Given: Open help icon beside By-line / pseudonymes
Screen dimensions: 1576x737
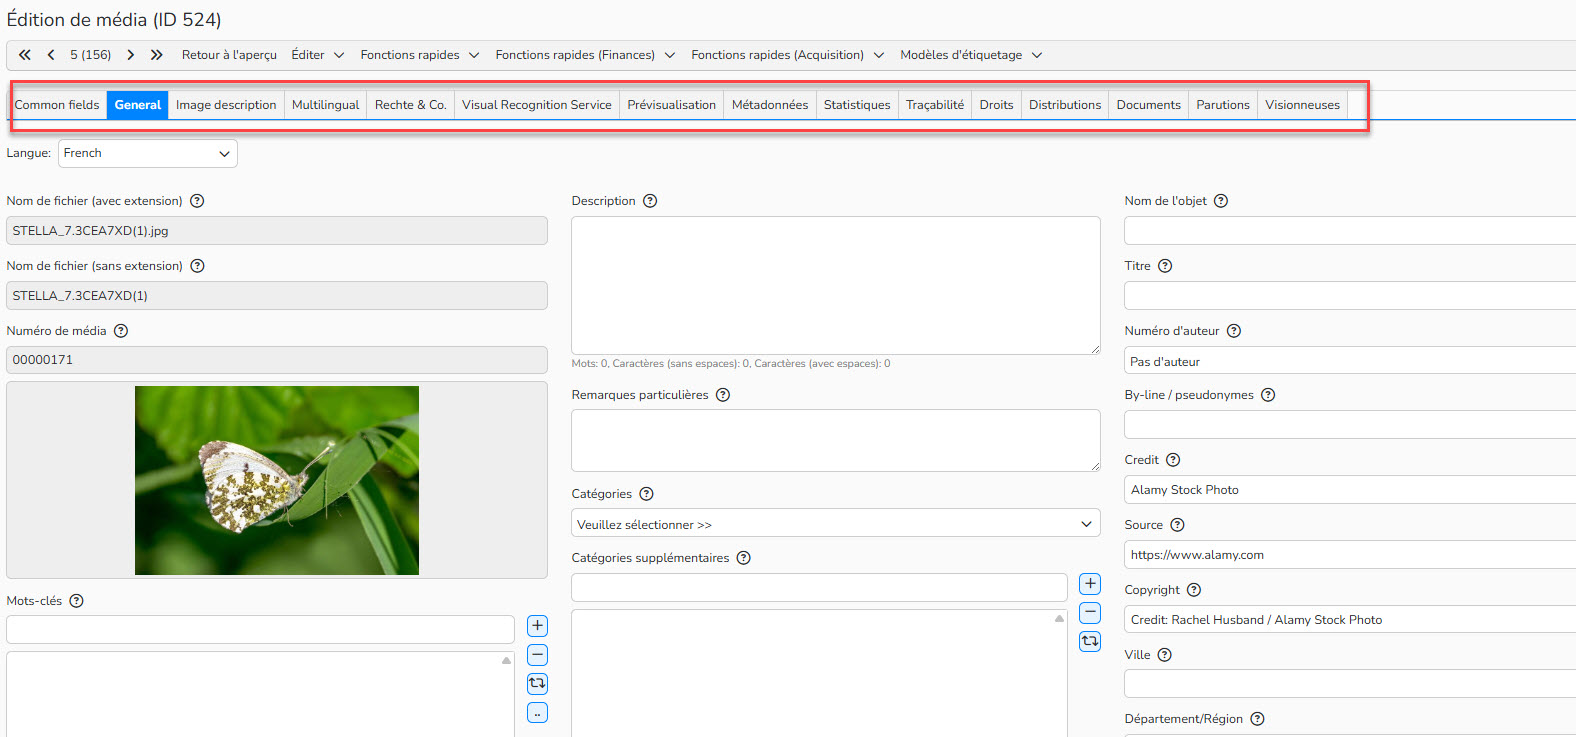Looking at the screenshot, I should click(x=1268, y=395).
